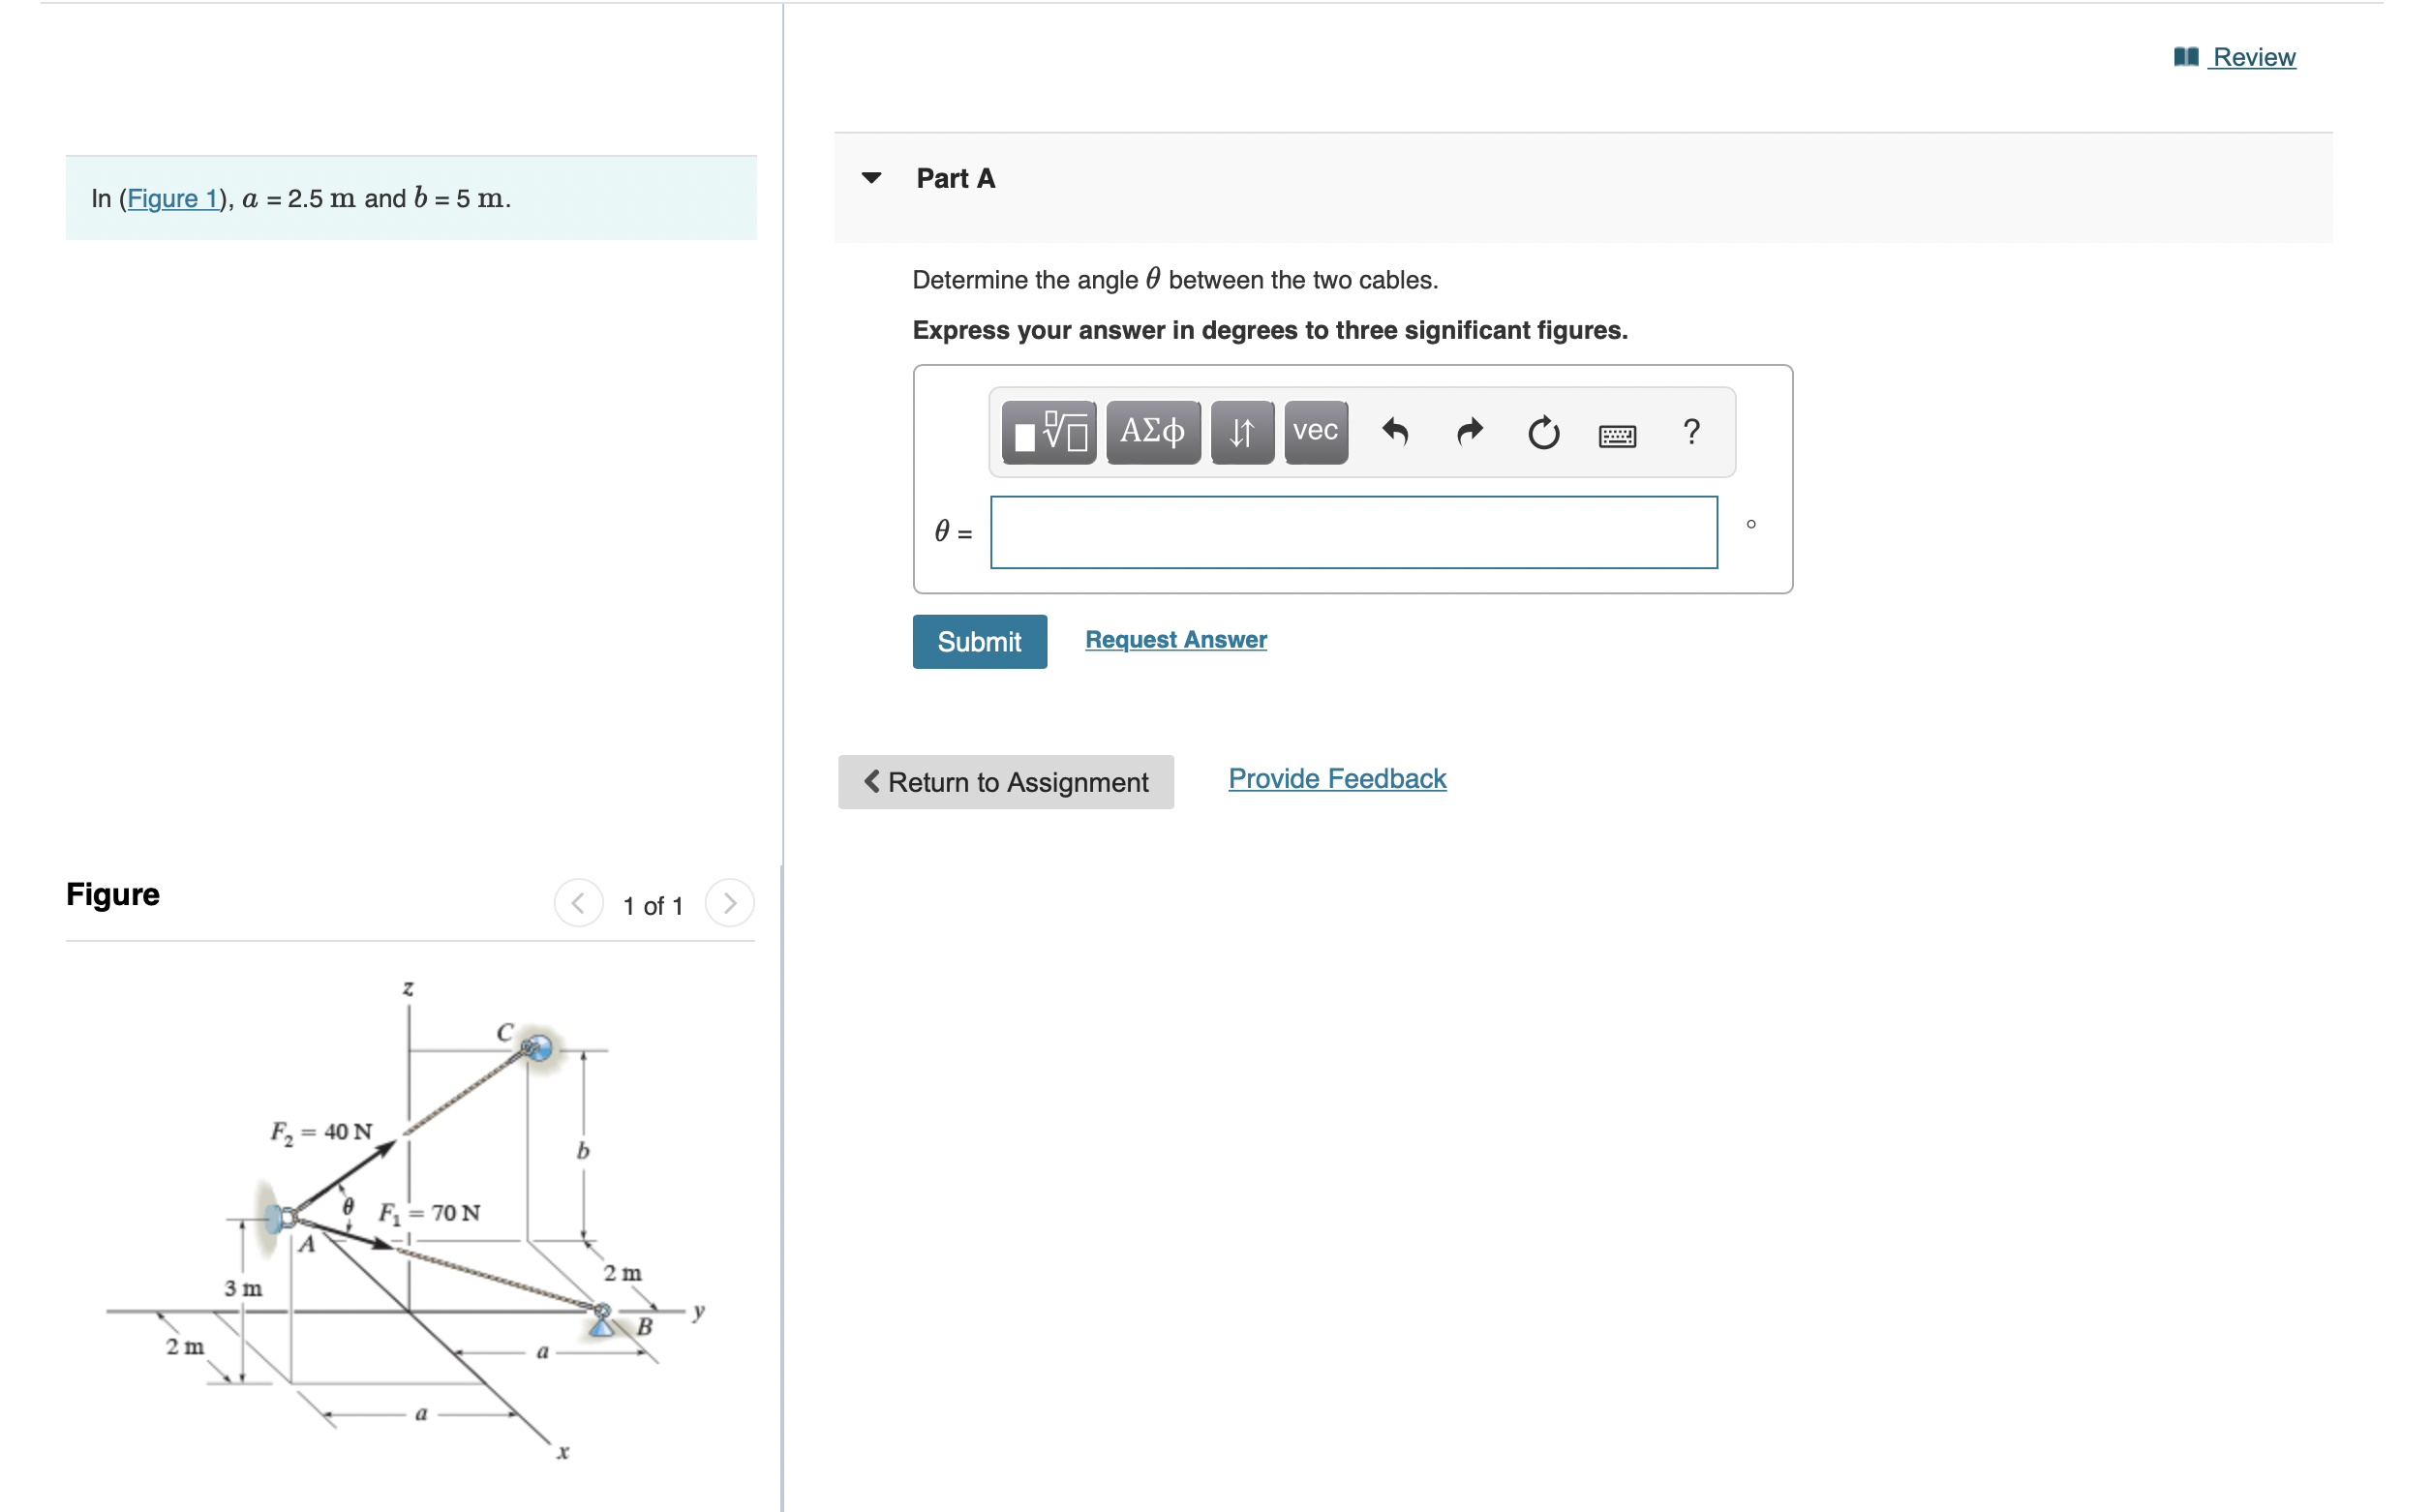Insert a Greek symbol using ΑΣφ

tap(1152, 432)
